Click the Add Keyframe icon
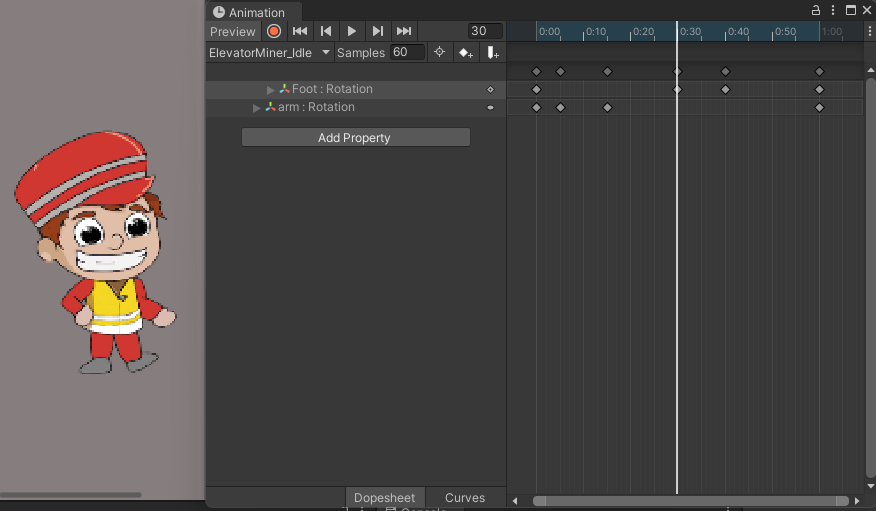Image resolution: width=876 pixels, height=511 pixels. tap(465, 52)
